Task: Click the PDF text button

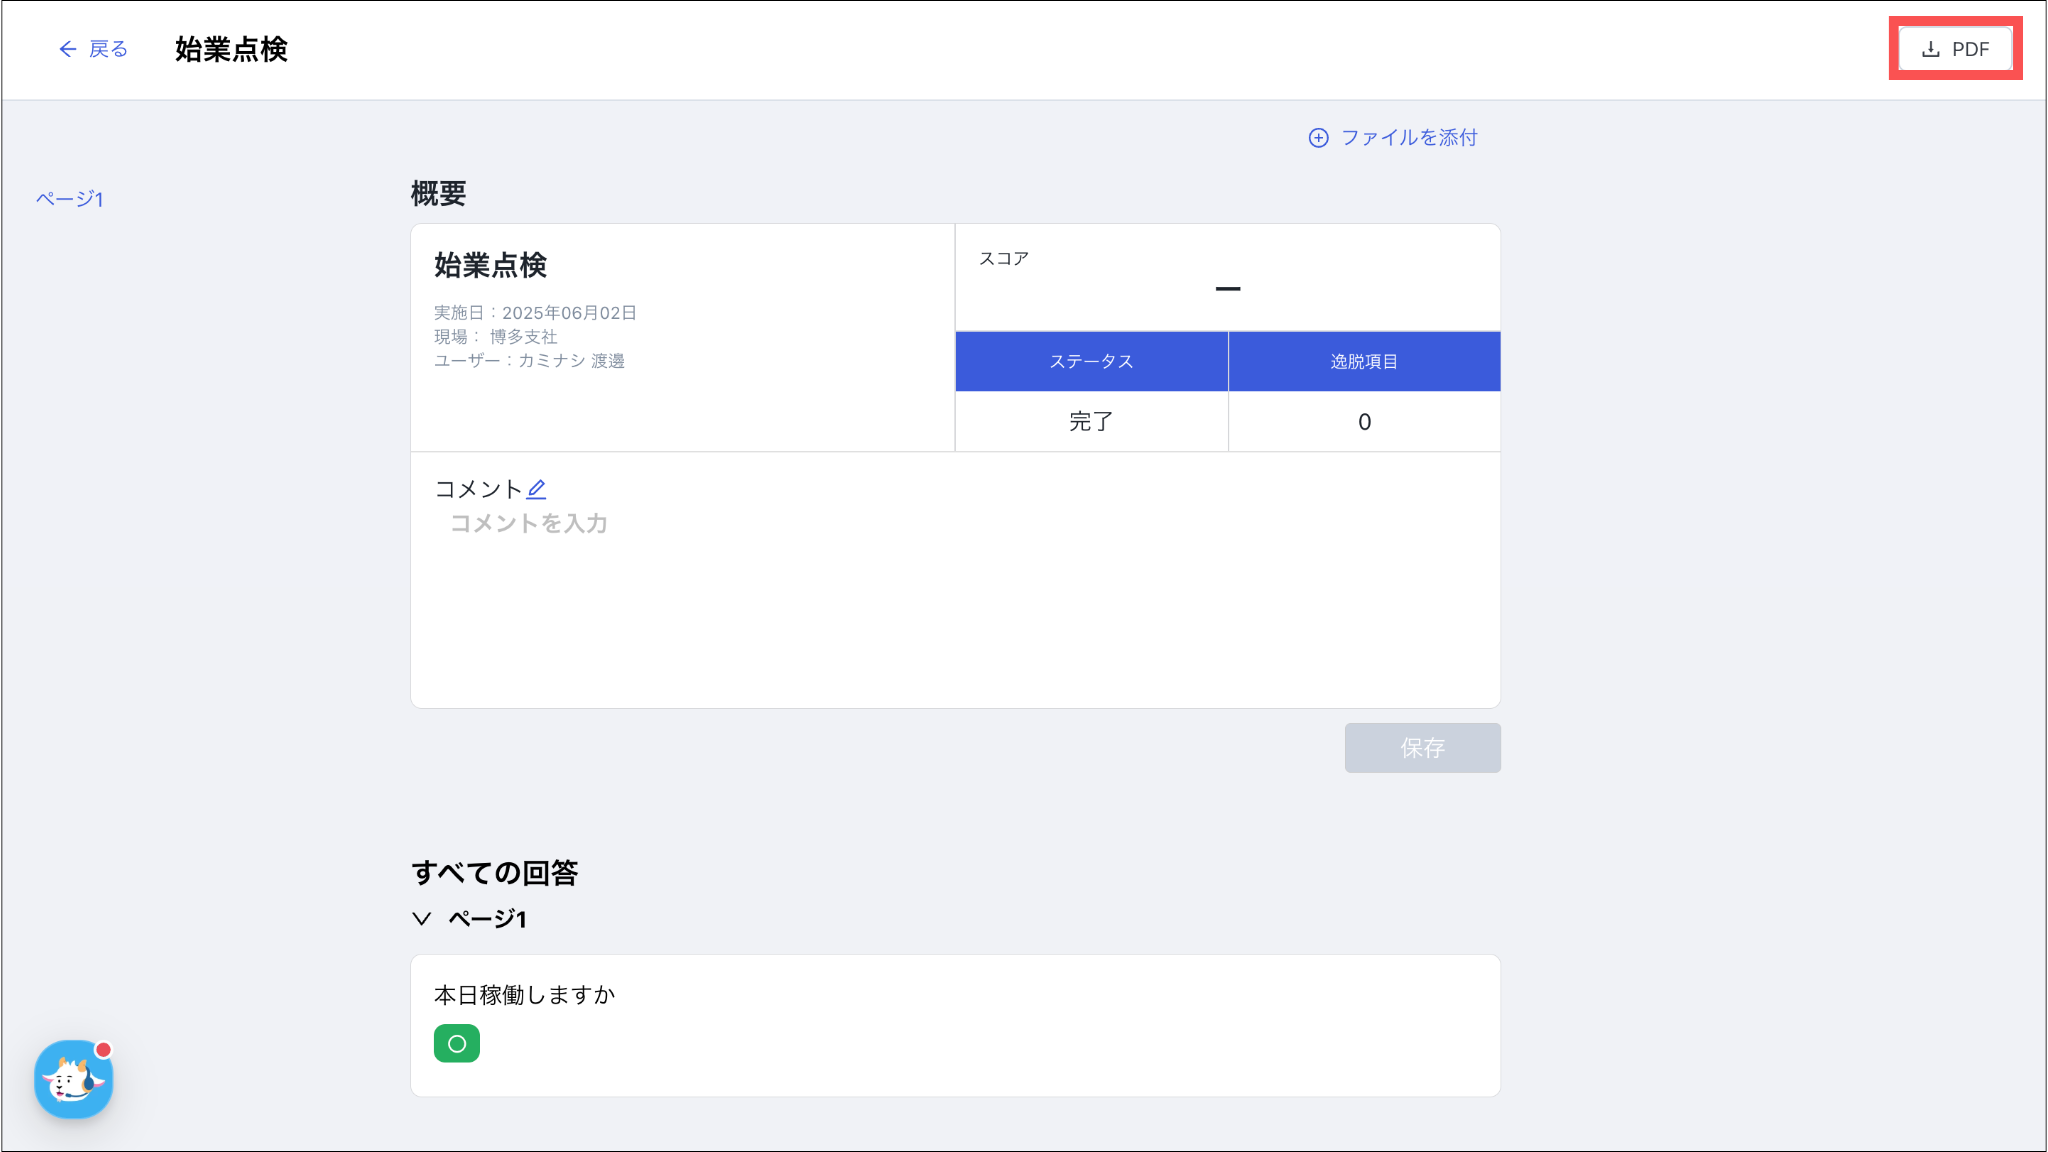Action: tap(1970, 49)
